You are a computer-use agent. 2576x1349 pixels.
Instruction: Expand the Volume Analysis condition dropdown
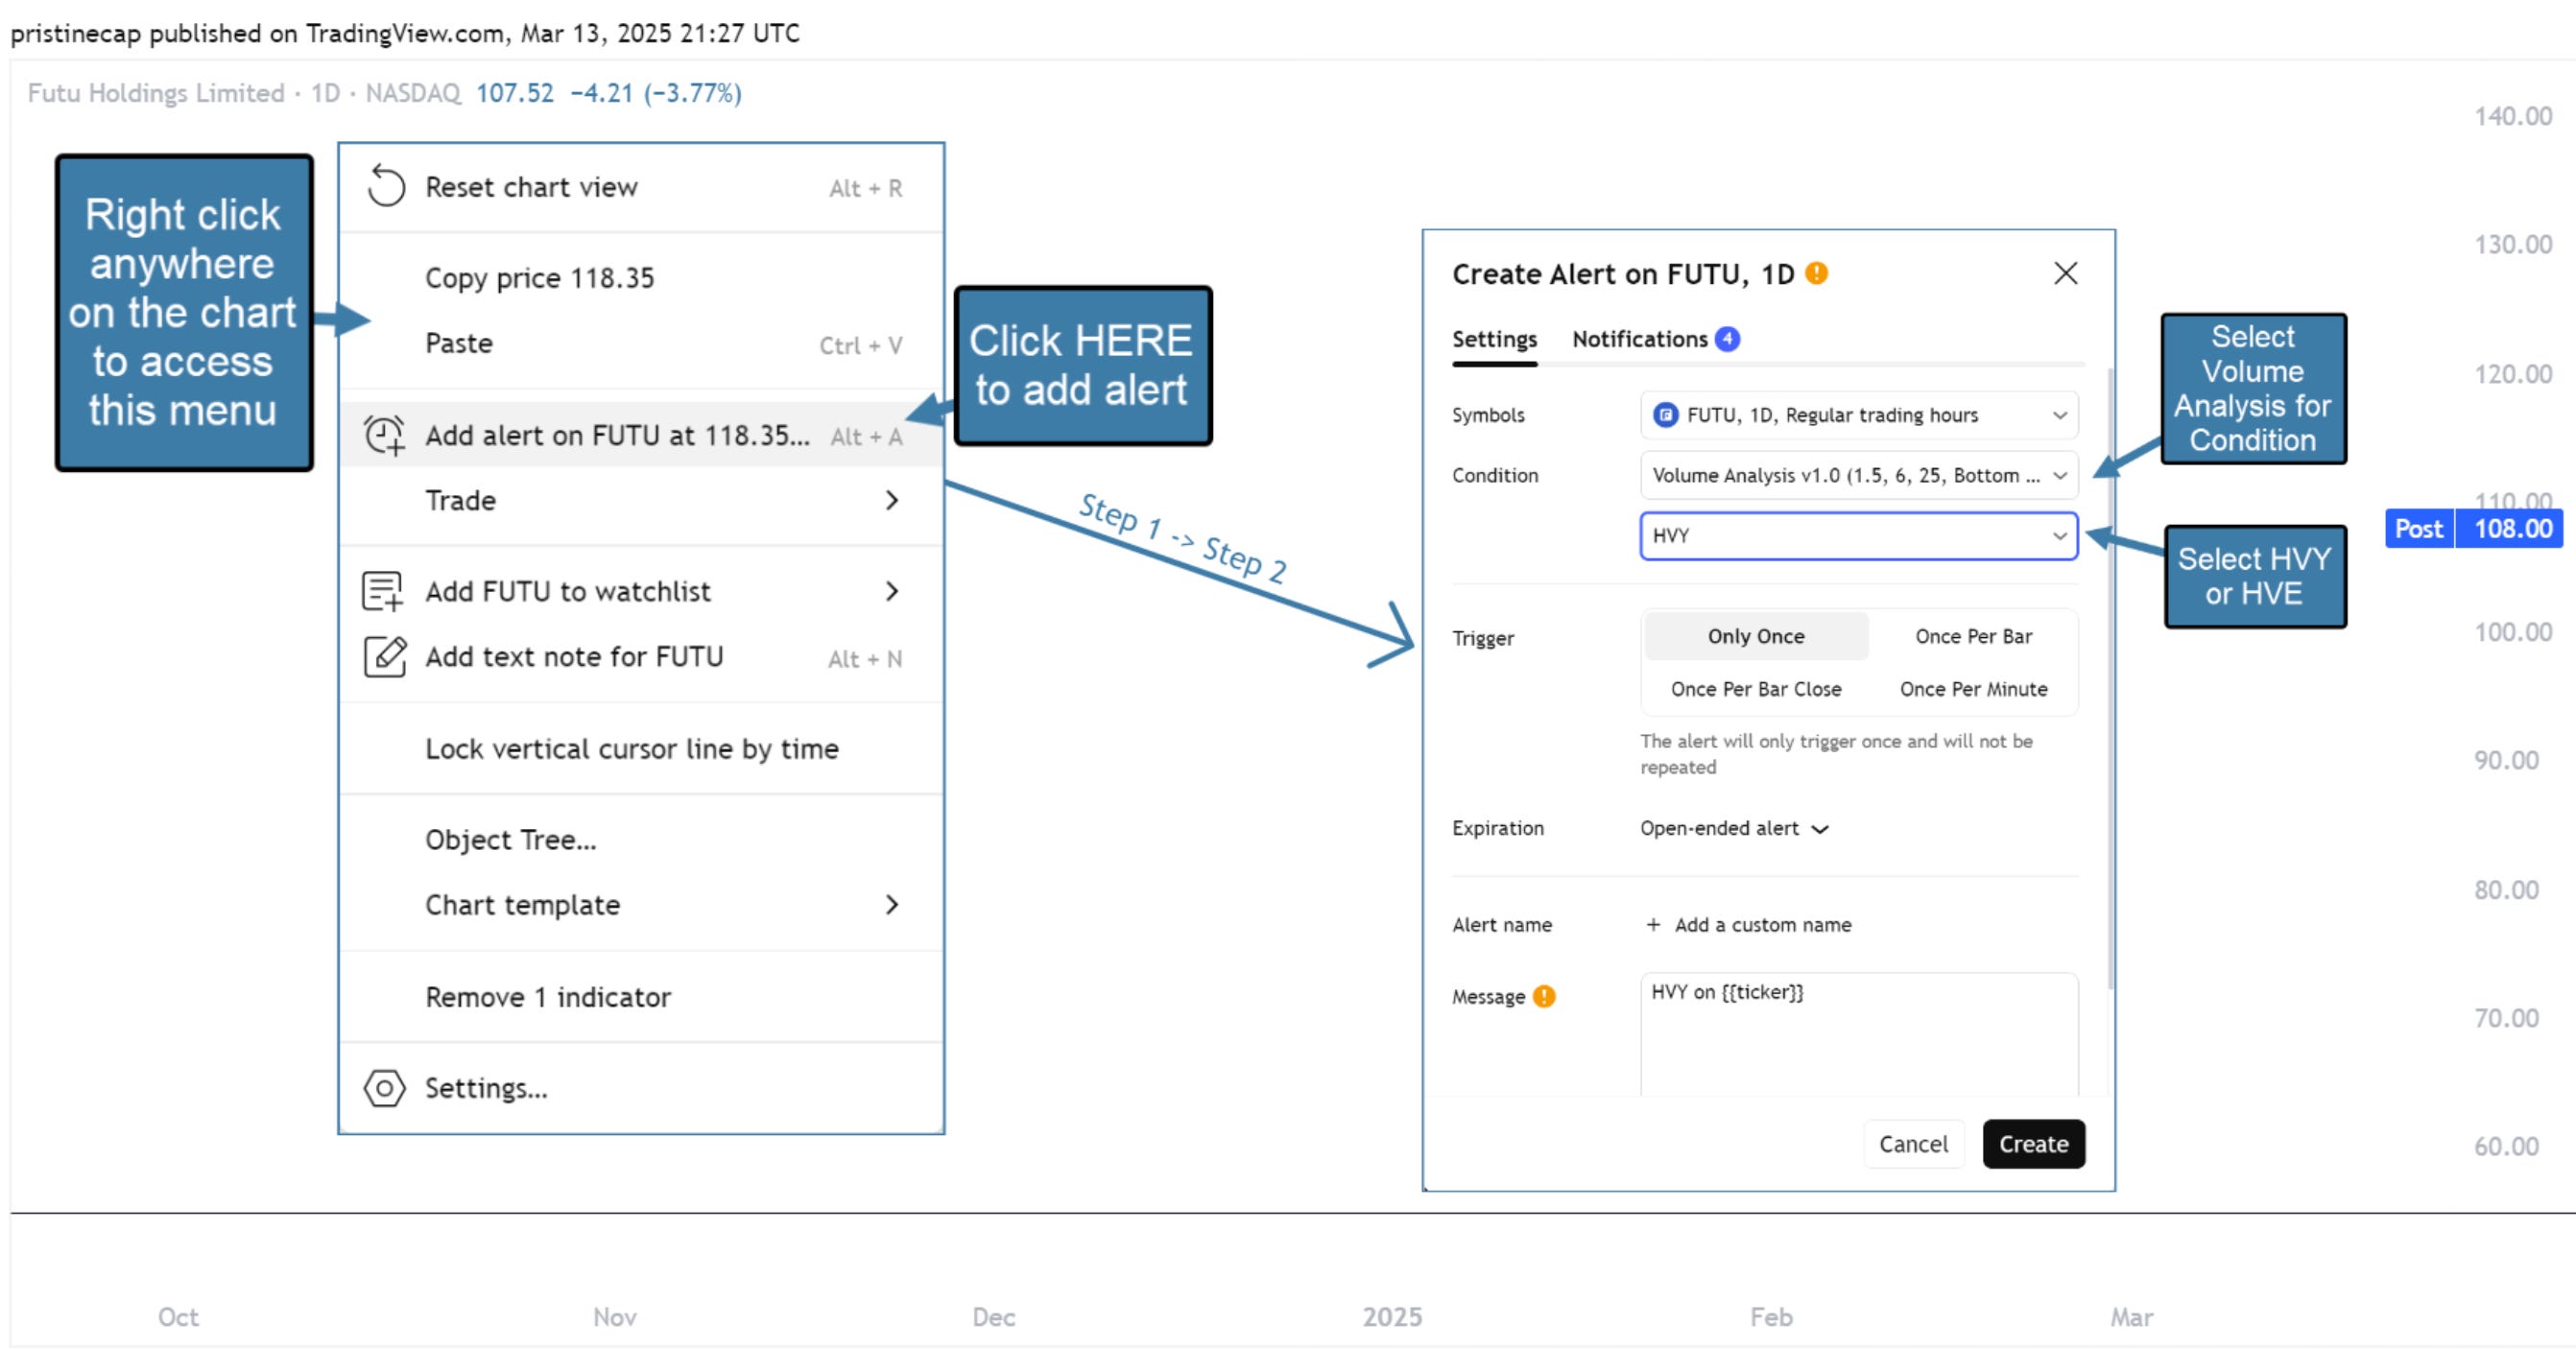(1858, 476)
